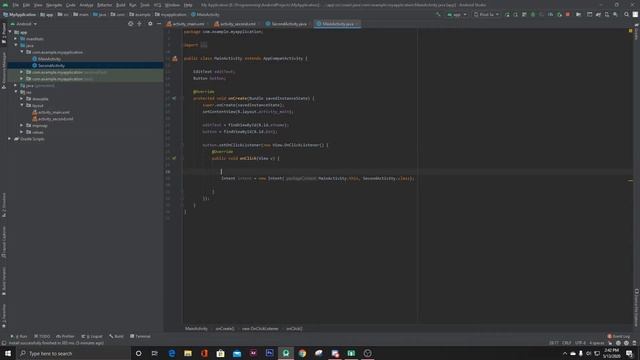Select activity_main.xml in layout folder
Screen dimensions: 640x360
[51, 112]
